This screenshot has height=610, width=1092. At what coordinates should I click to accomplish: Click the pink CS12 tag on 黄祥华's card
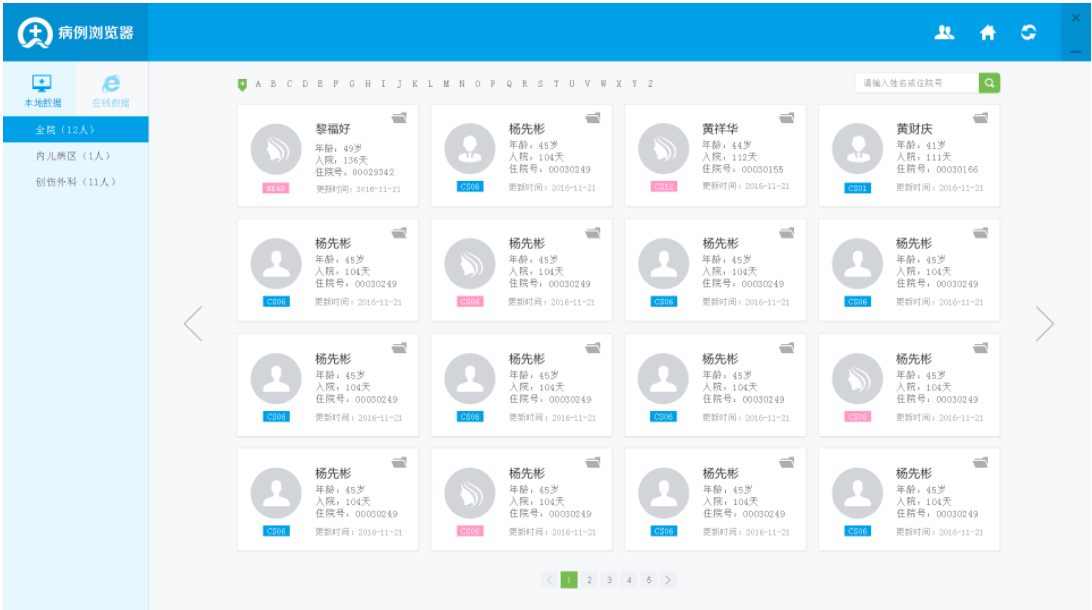coord(664,187)
